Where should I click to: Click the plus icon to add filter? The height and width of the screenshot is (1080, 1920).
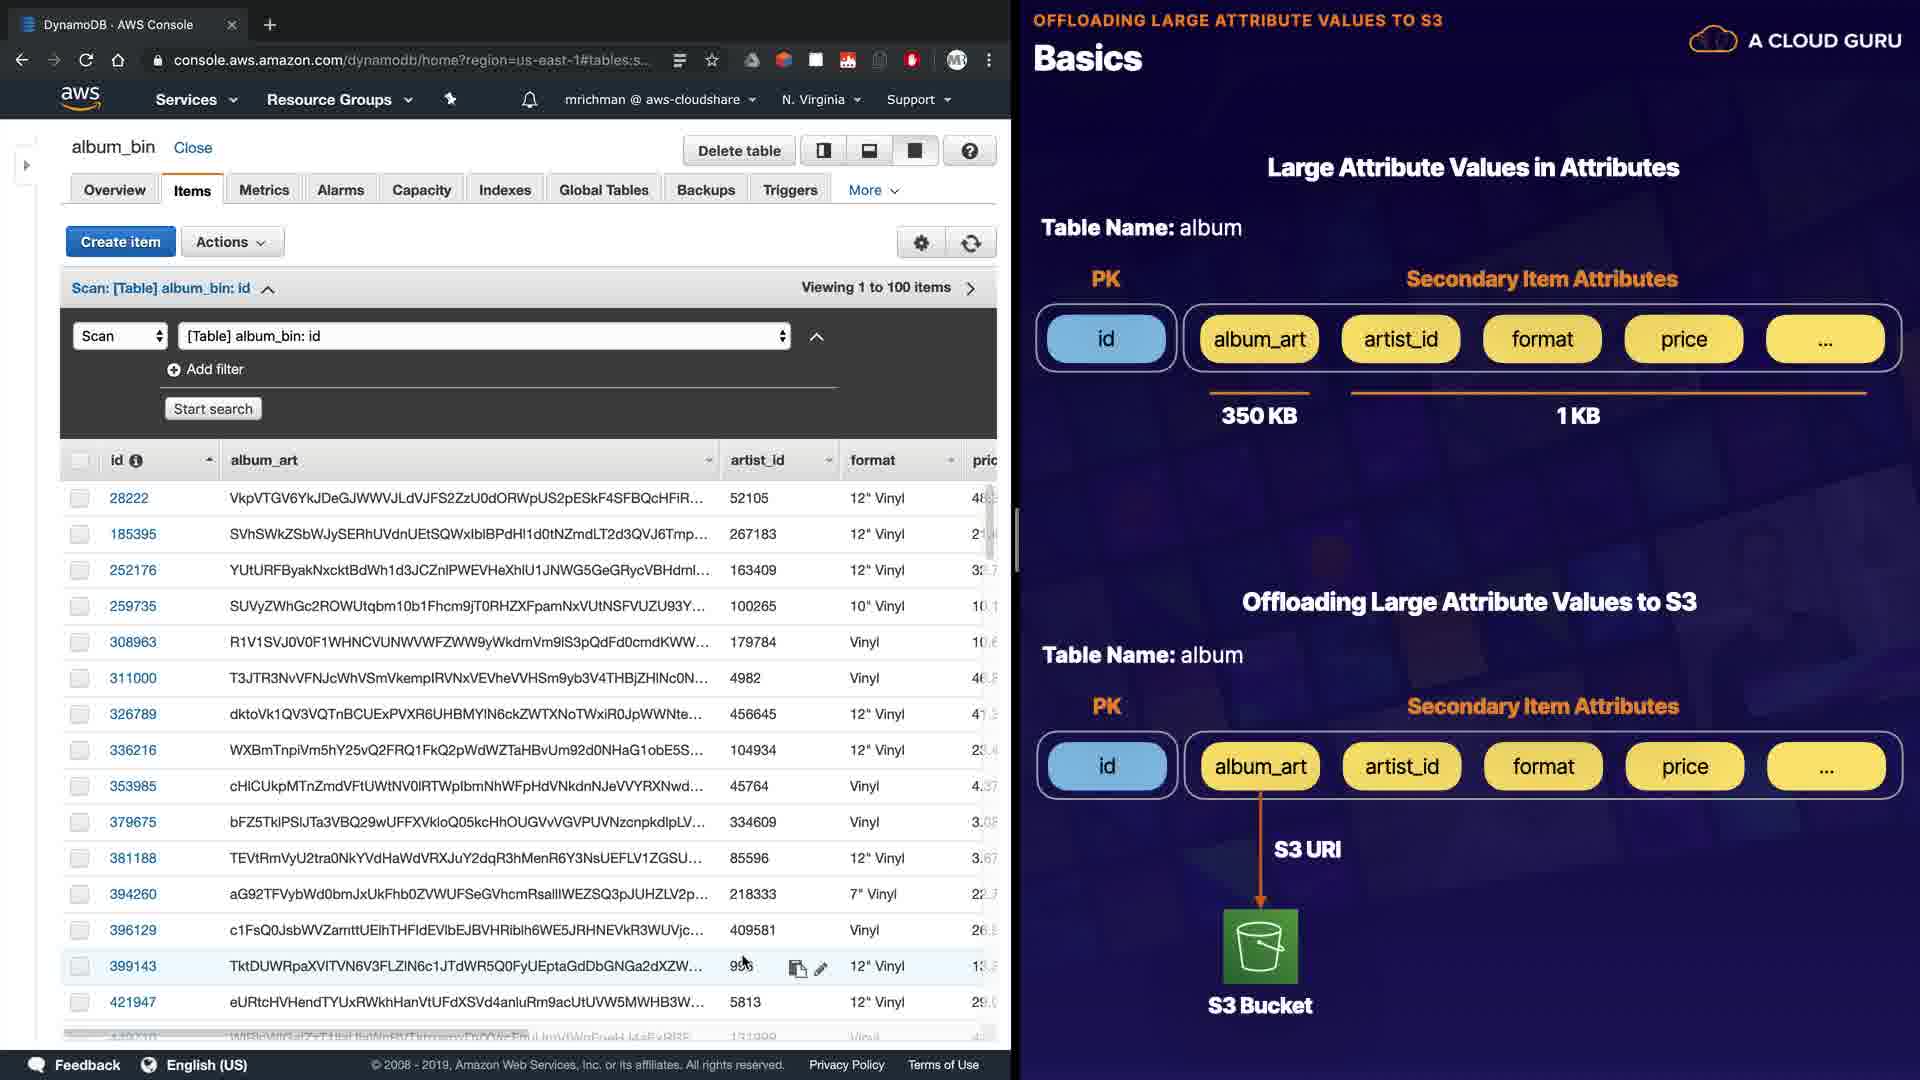[x=174, y=370]
